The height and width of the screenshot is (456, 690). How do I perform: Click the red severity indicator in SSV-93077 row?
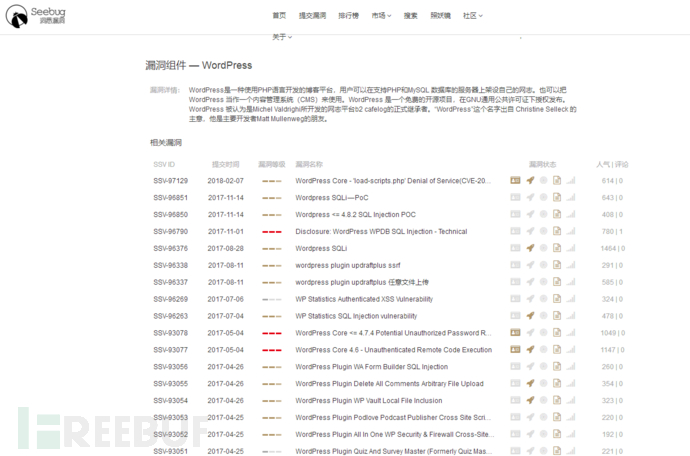pyautogui.click(x=272, y=350)
